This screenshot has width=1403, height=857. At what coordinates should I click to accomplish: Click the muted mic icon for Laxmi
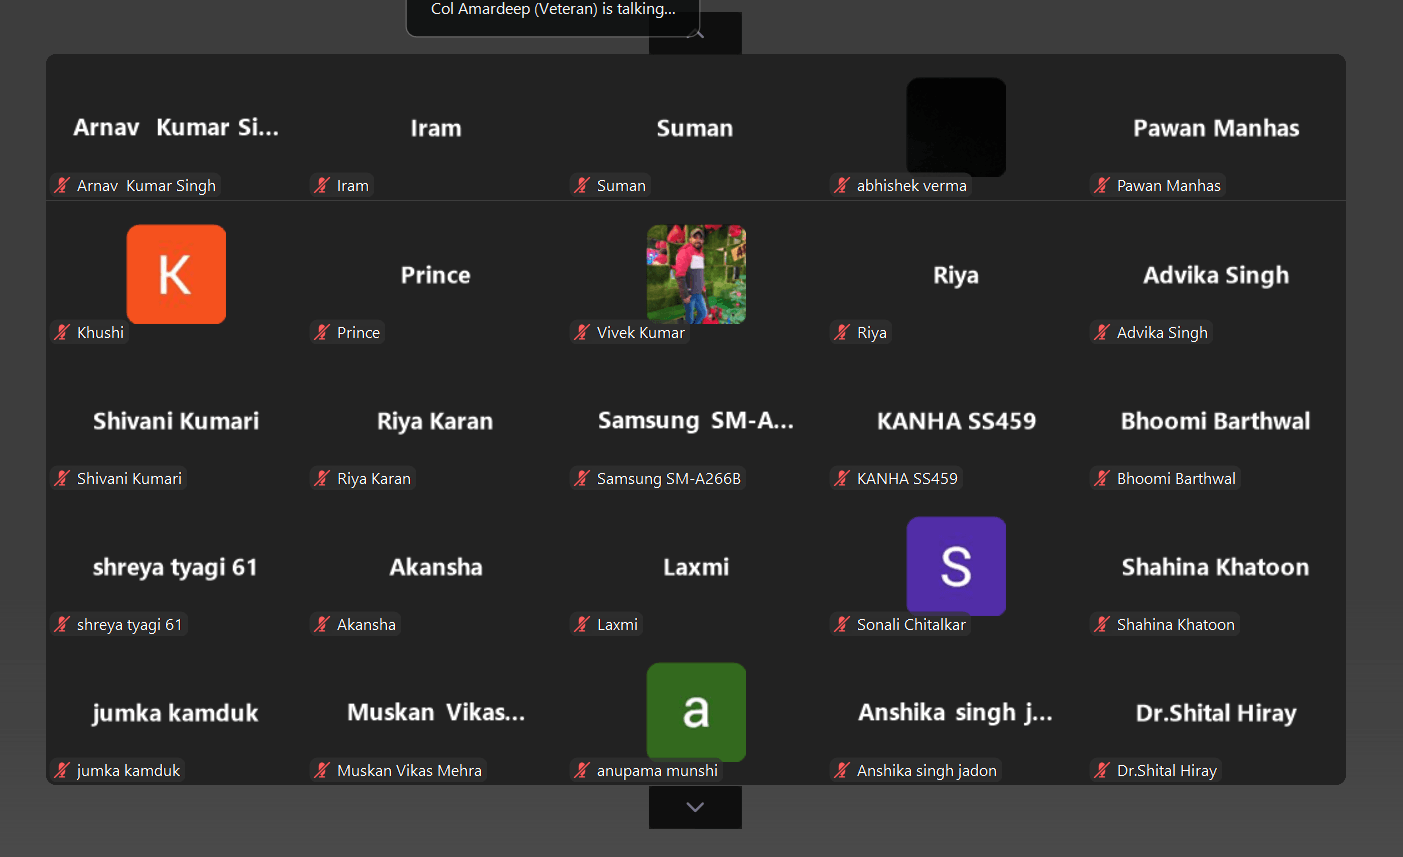[582, 624]
